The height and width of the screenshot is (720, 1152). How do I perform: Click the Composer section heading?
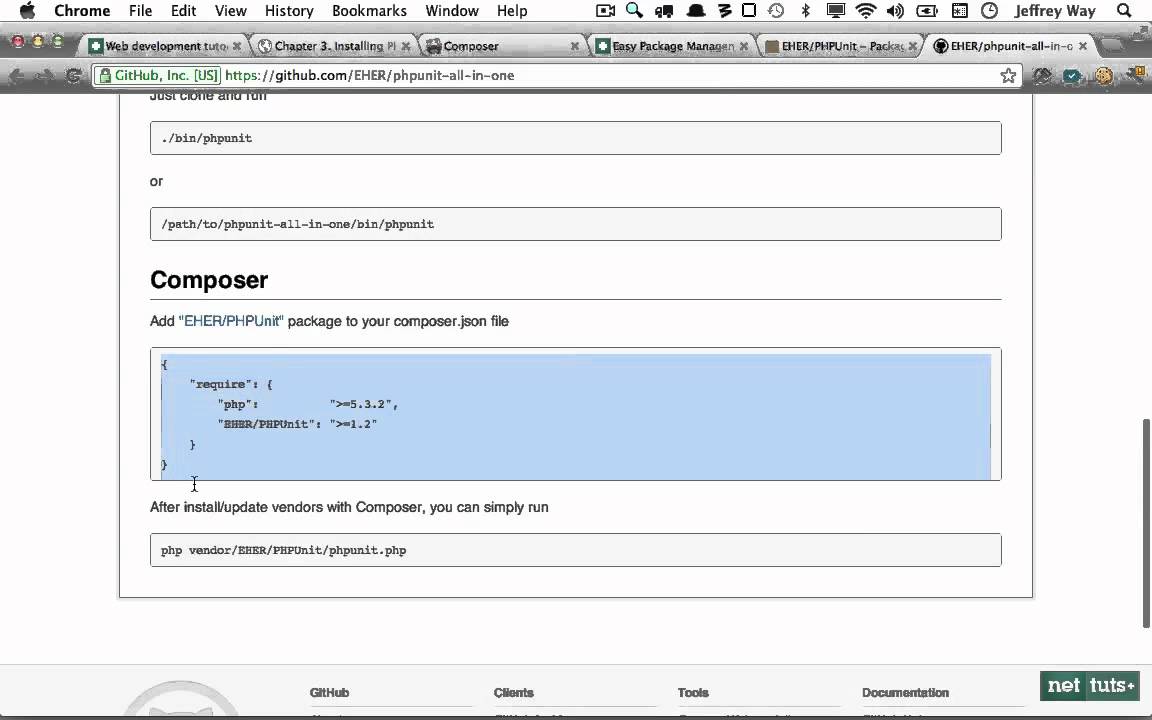pos(209,280)
